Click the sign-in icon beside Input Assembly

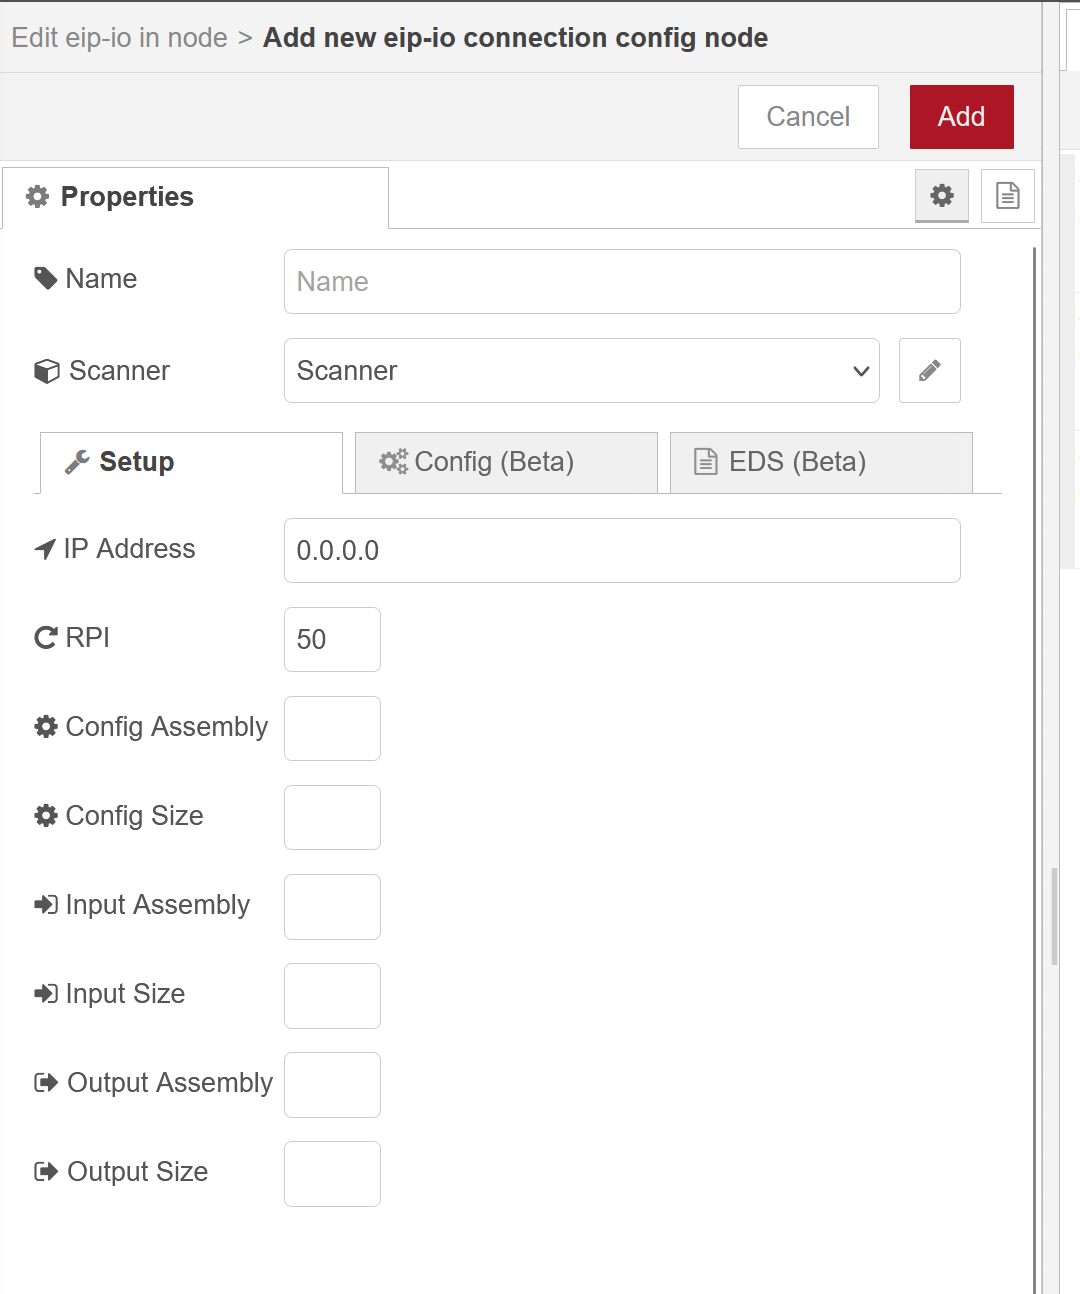pyautogui.click(x=46, y=905)
